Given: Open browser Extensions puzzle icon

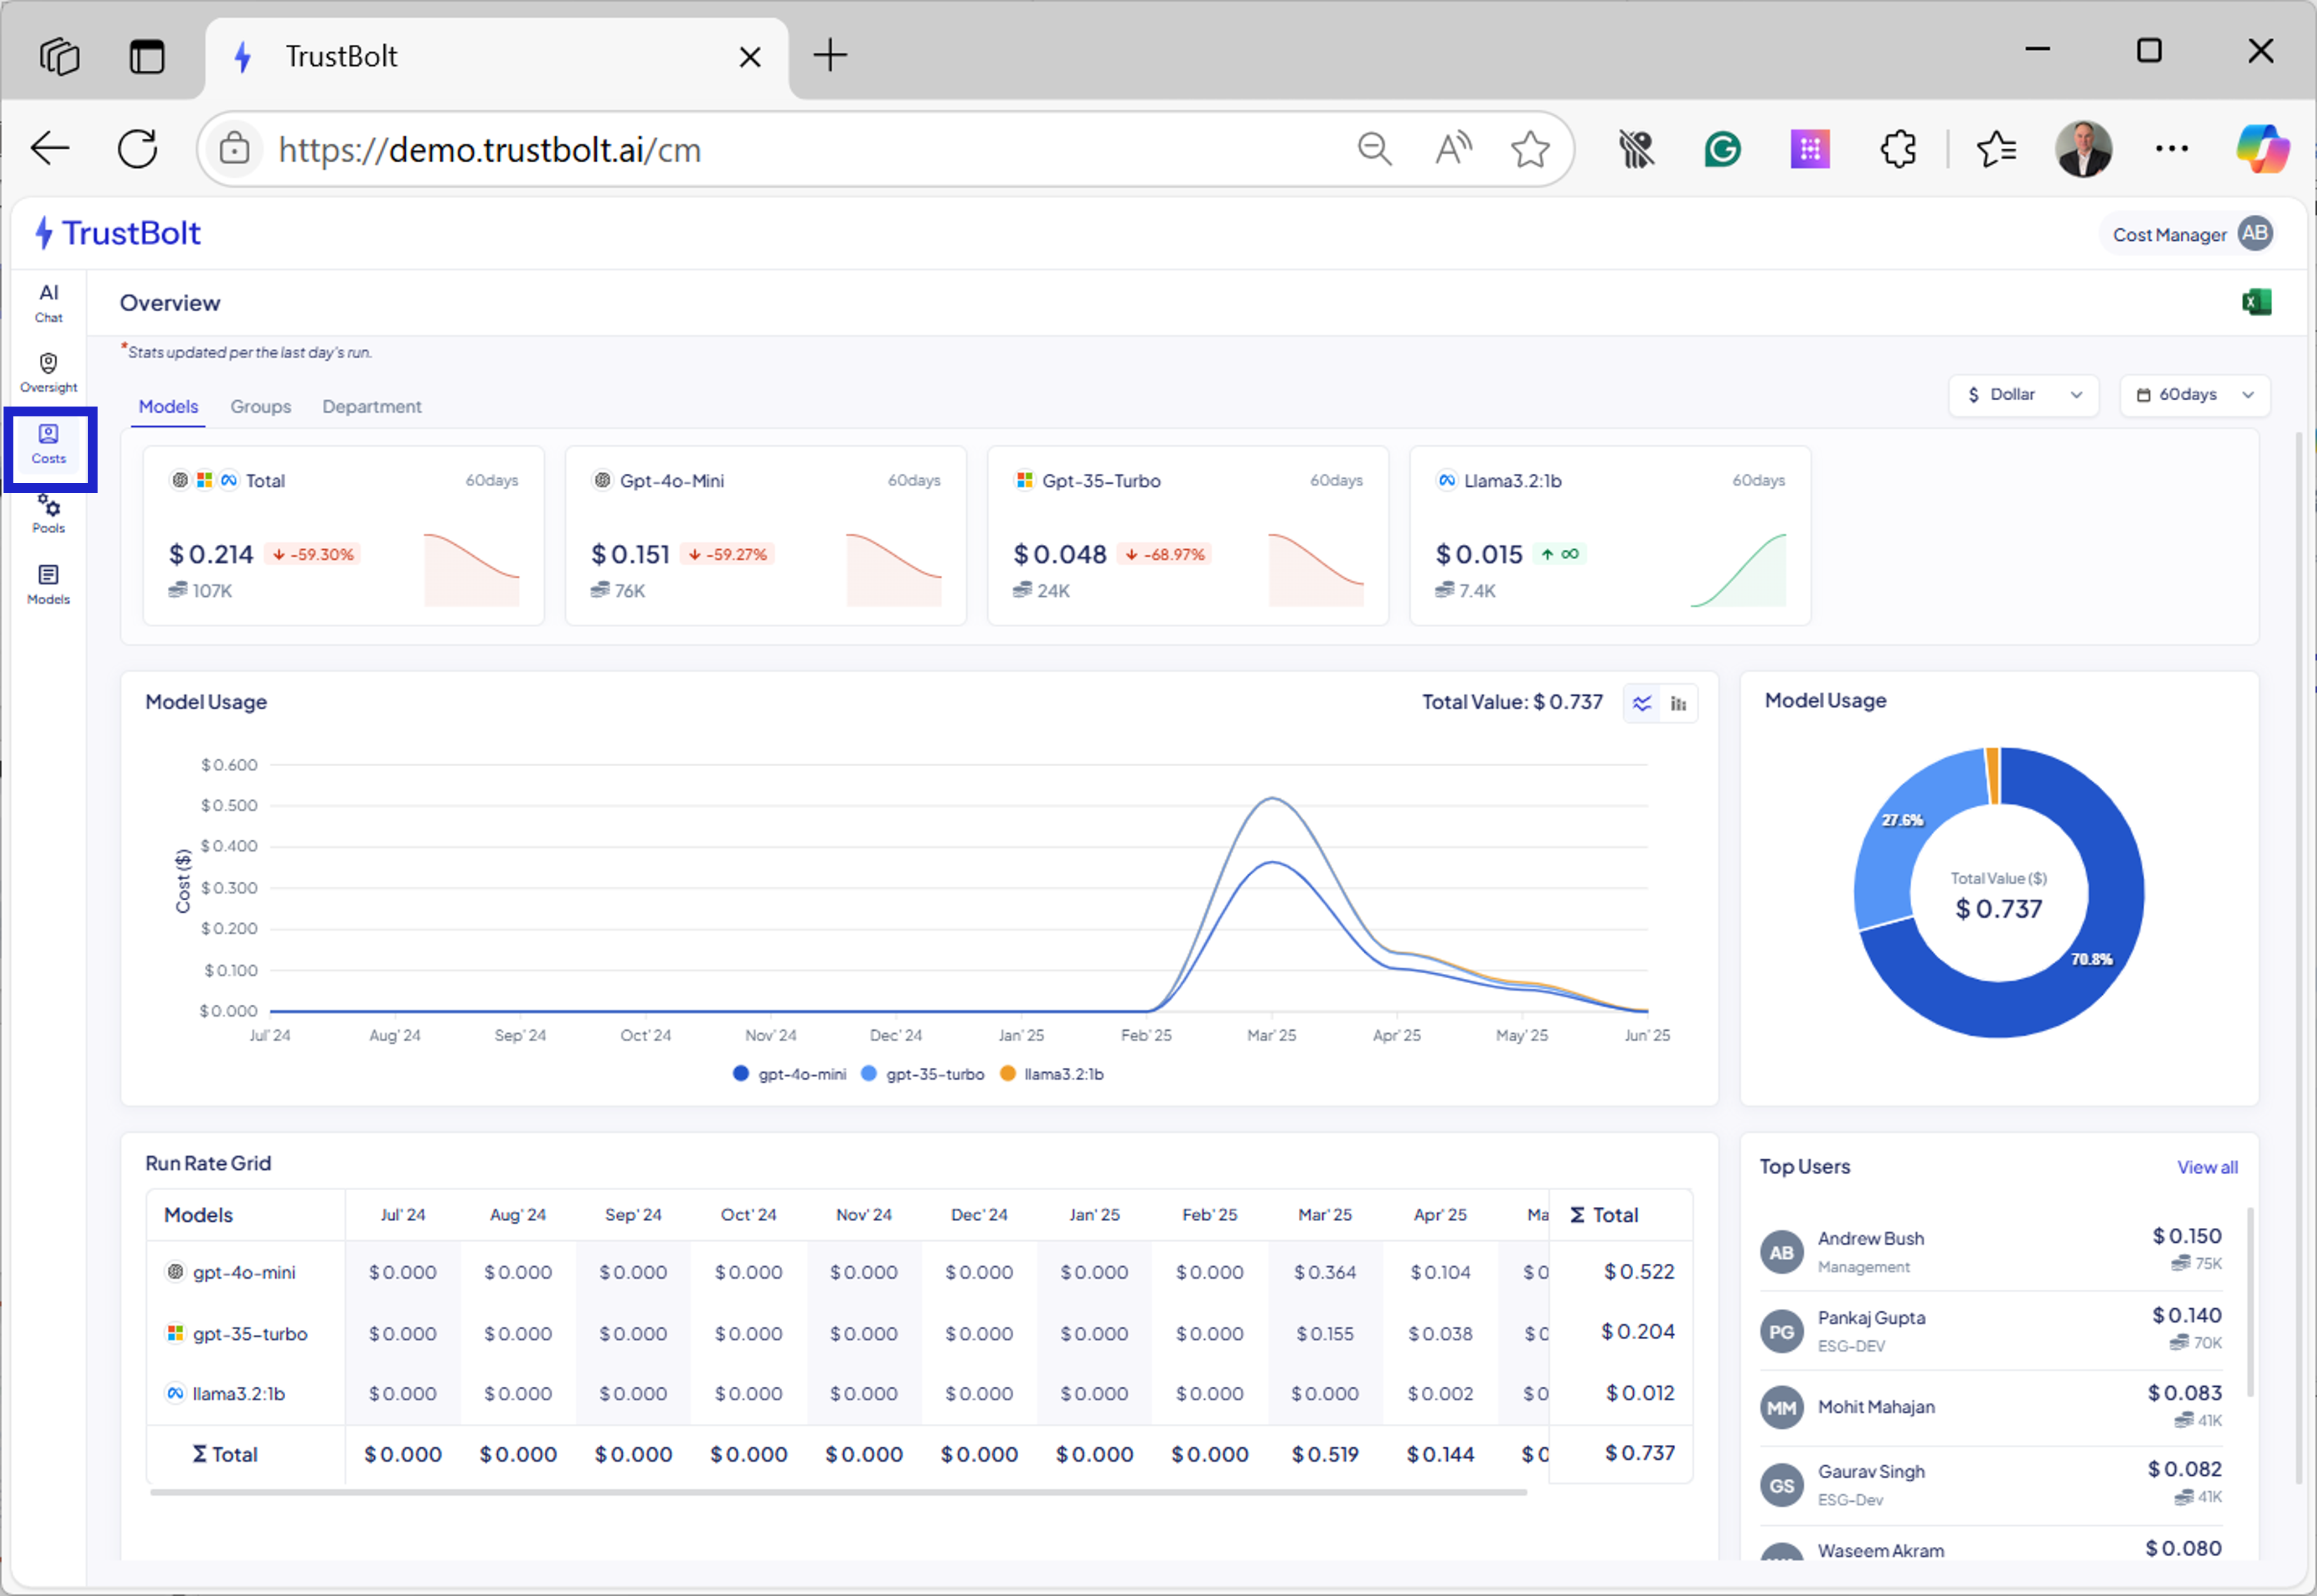Looking at the screenshot, I should [x=1898, y=149].
